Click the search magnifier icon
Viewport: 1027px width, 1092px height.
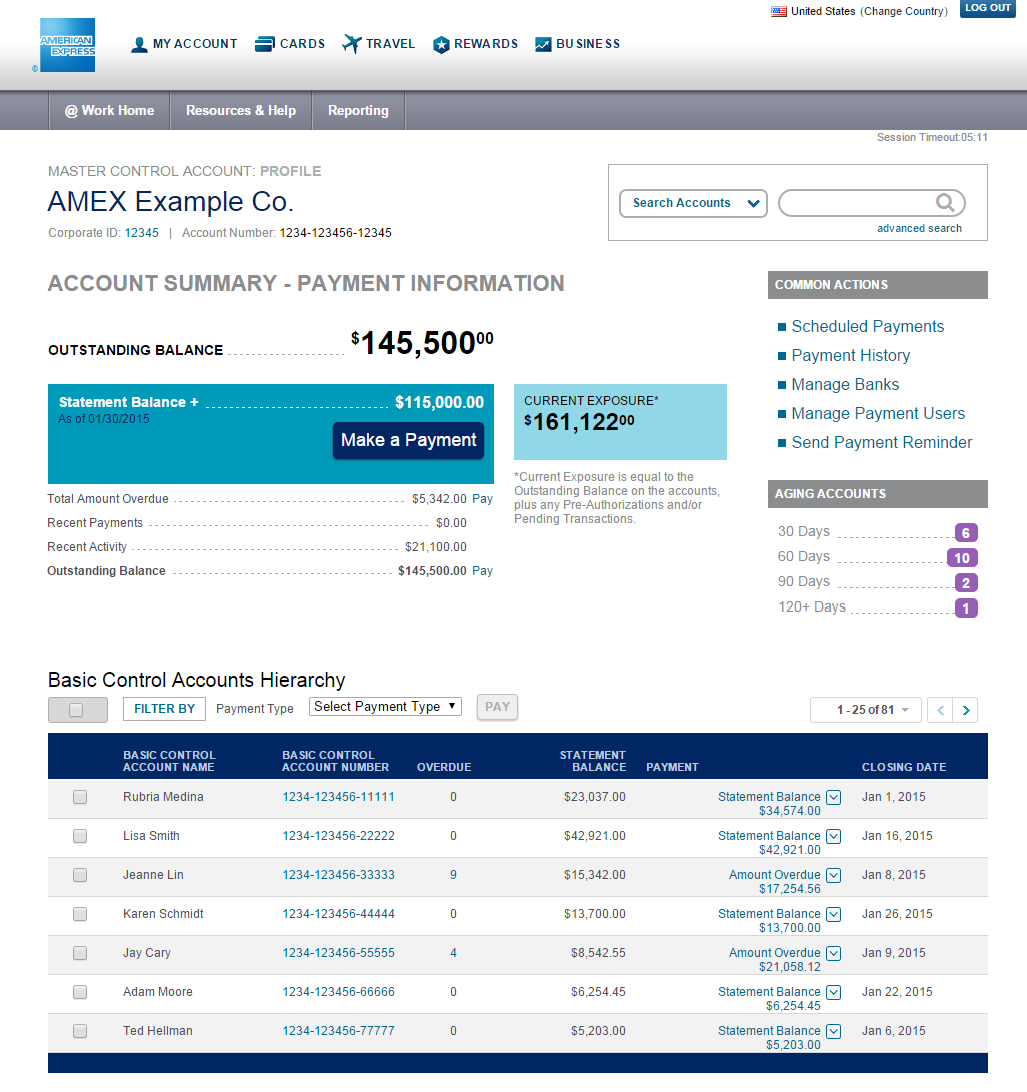click(945, 203)
